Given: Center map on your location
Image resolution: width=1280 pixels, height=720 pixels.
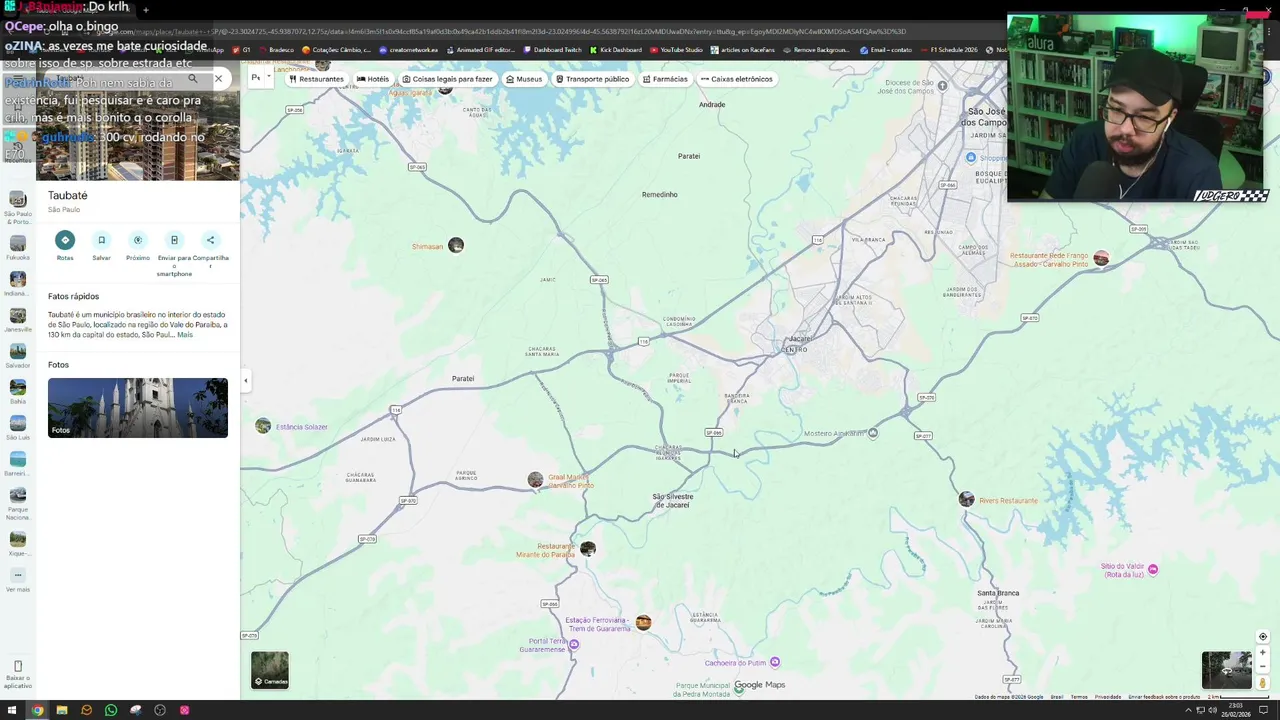Looking at the screenshot, I should tap(1262, 637).
